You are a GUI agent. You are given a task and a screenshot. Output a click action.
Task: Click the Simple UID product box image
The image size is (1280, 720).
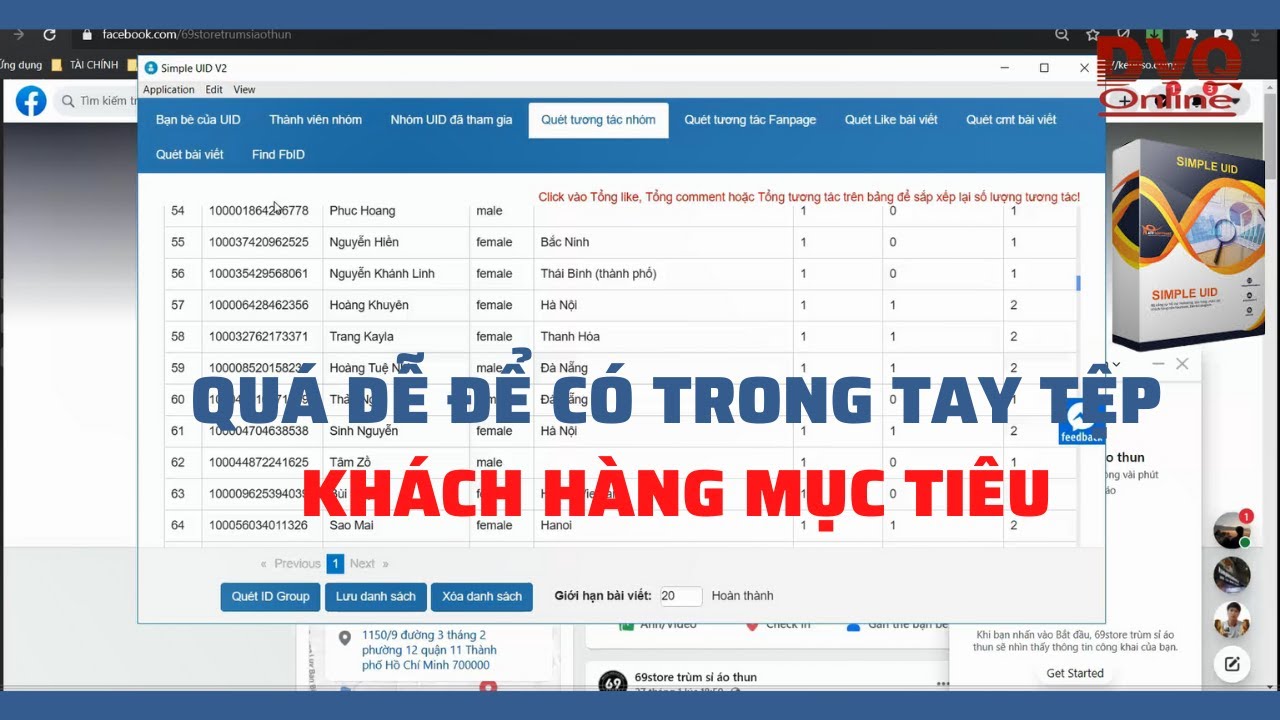(1188, 243)
